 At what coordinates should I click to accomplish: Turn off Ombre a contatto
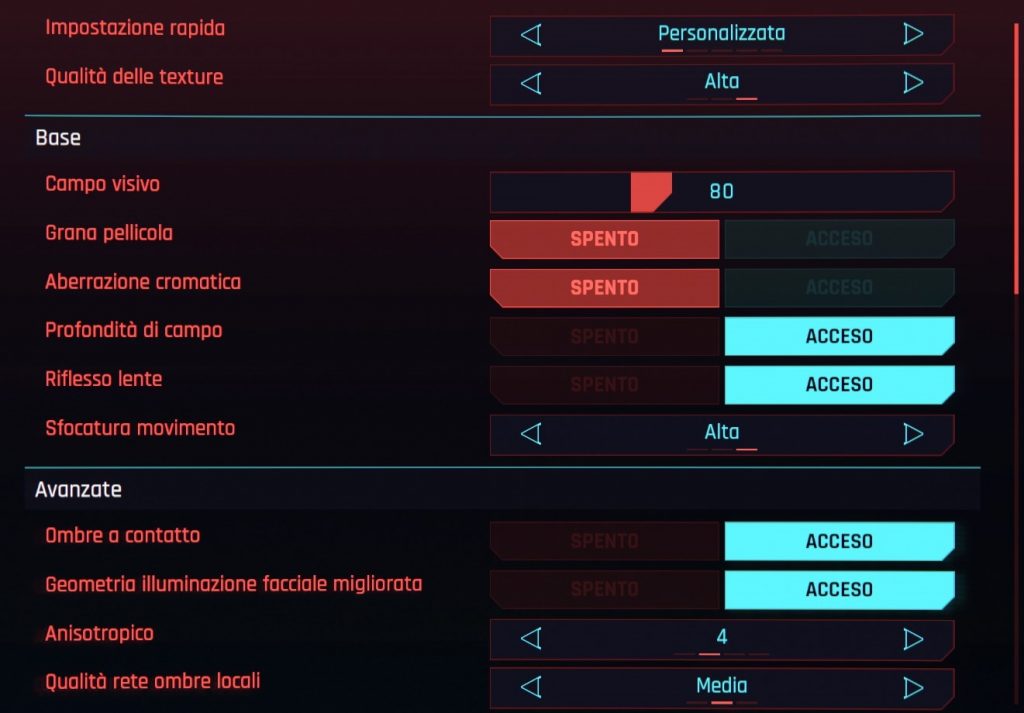[x=604, y=541]
